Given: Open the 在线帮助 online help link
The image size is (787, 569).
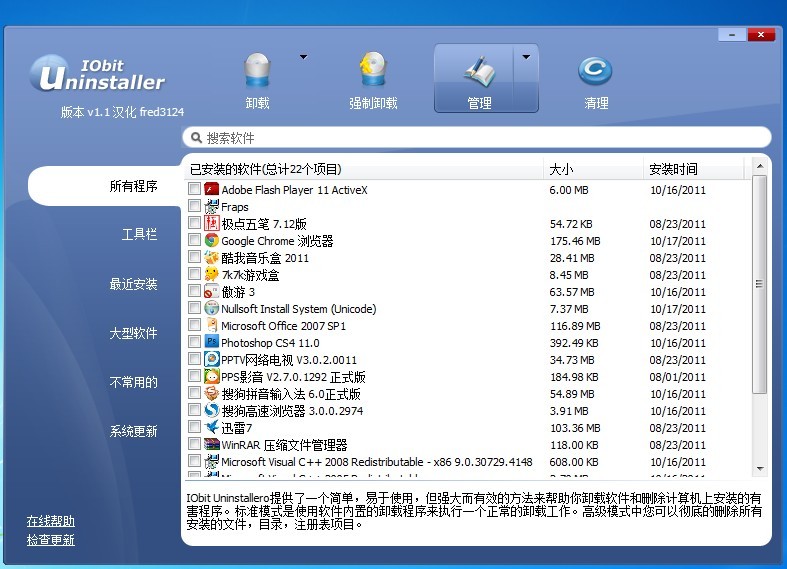Looking at the screenshot, I should [x=51, y=521].
